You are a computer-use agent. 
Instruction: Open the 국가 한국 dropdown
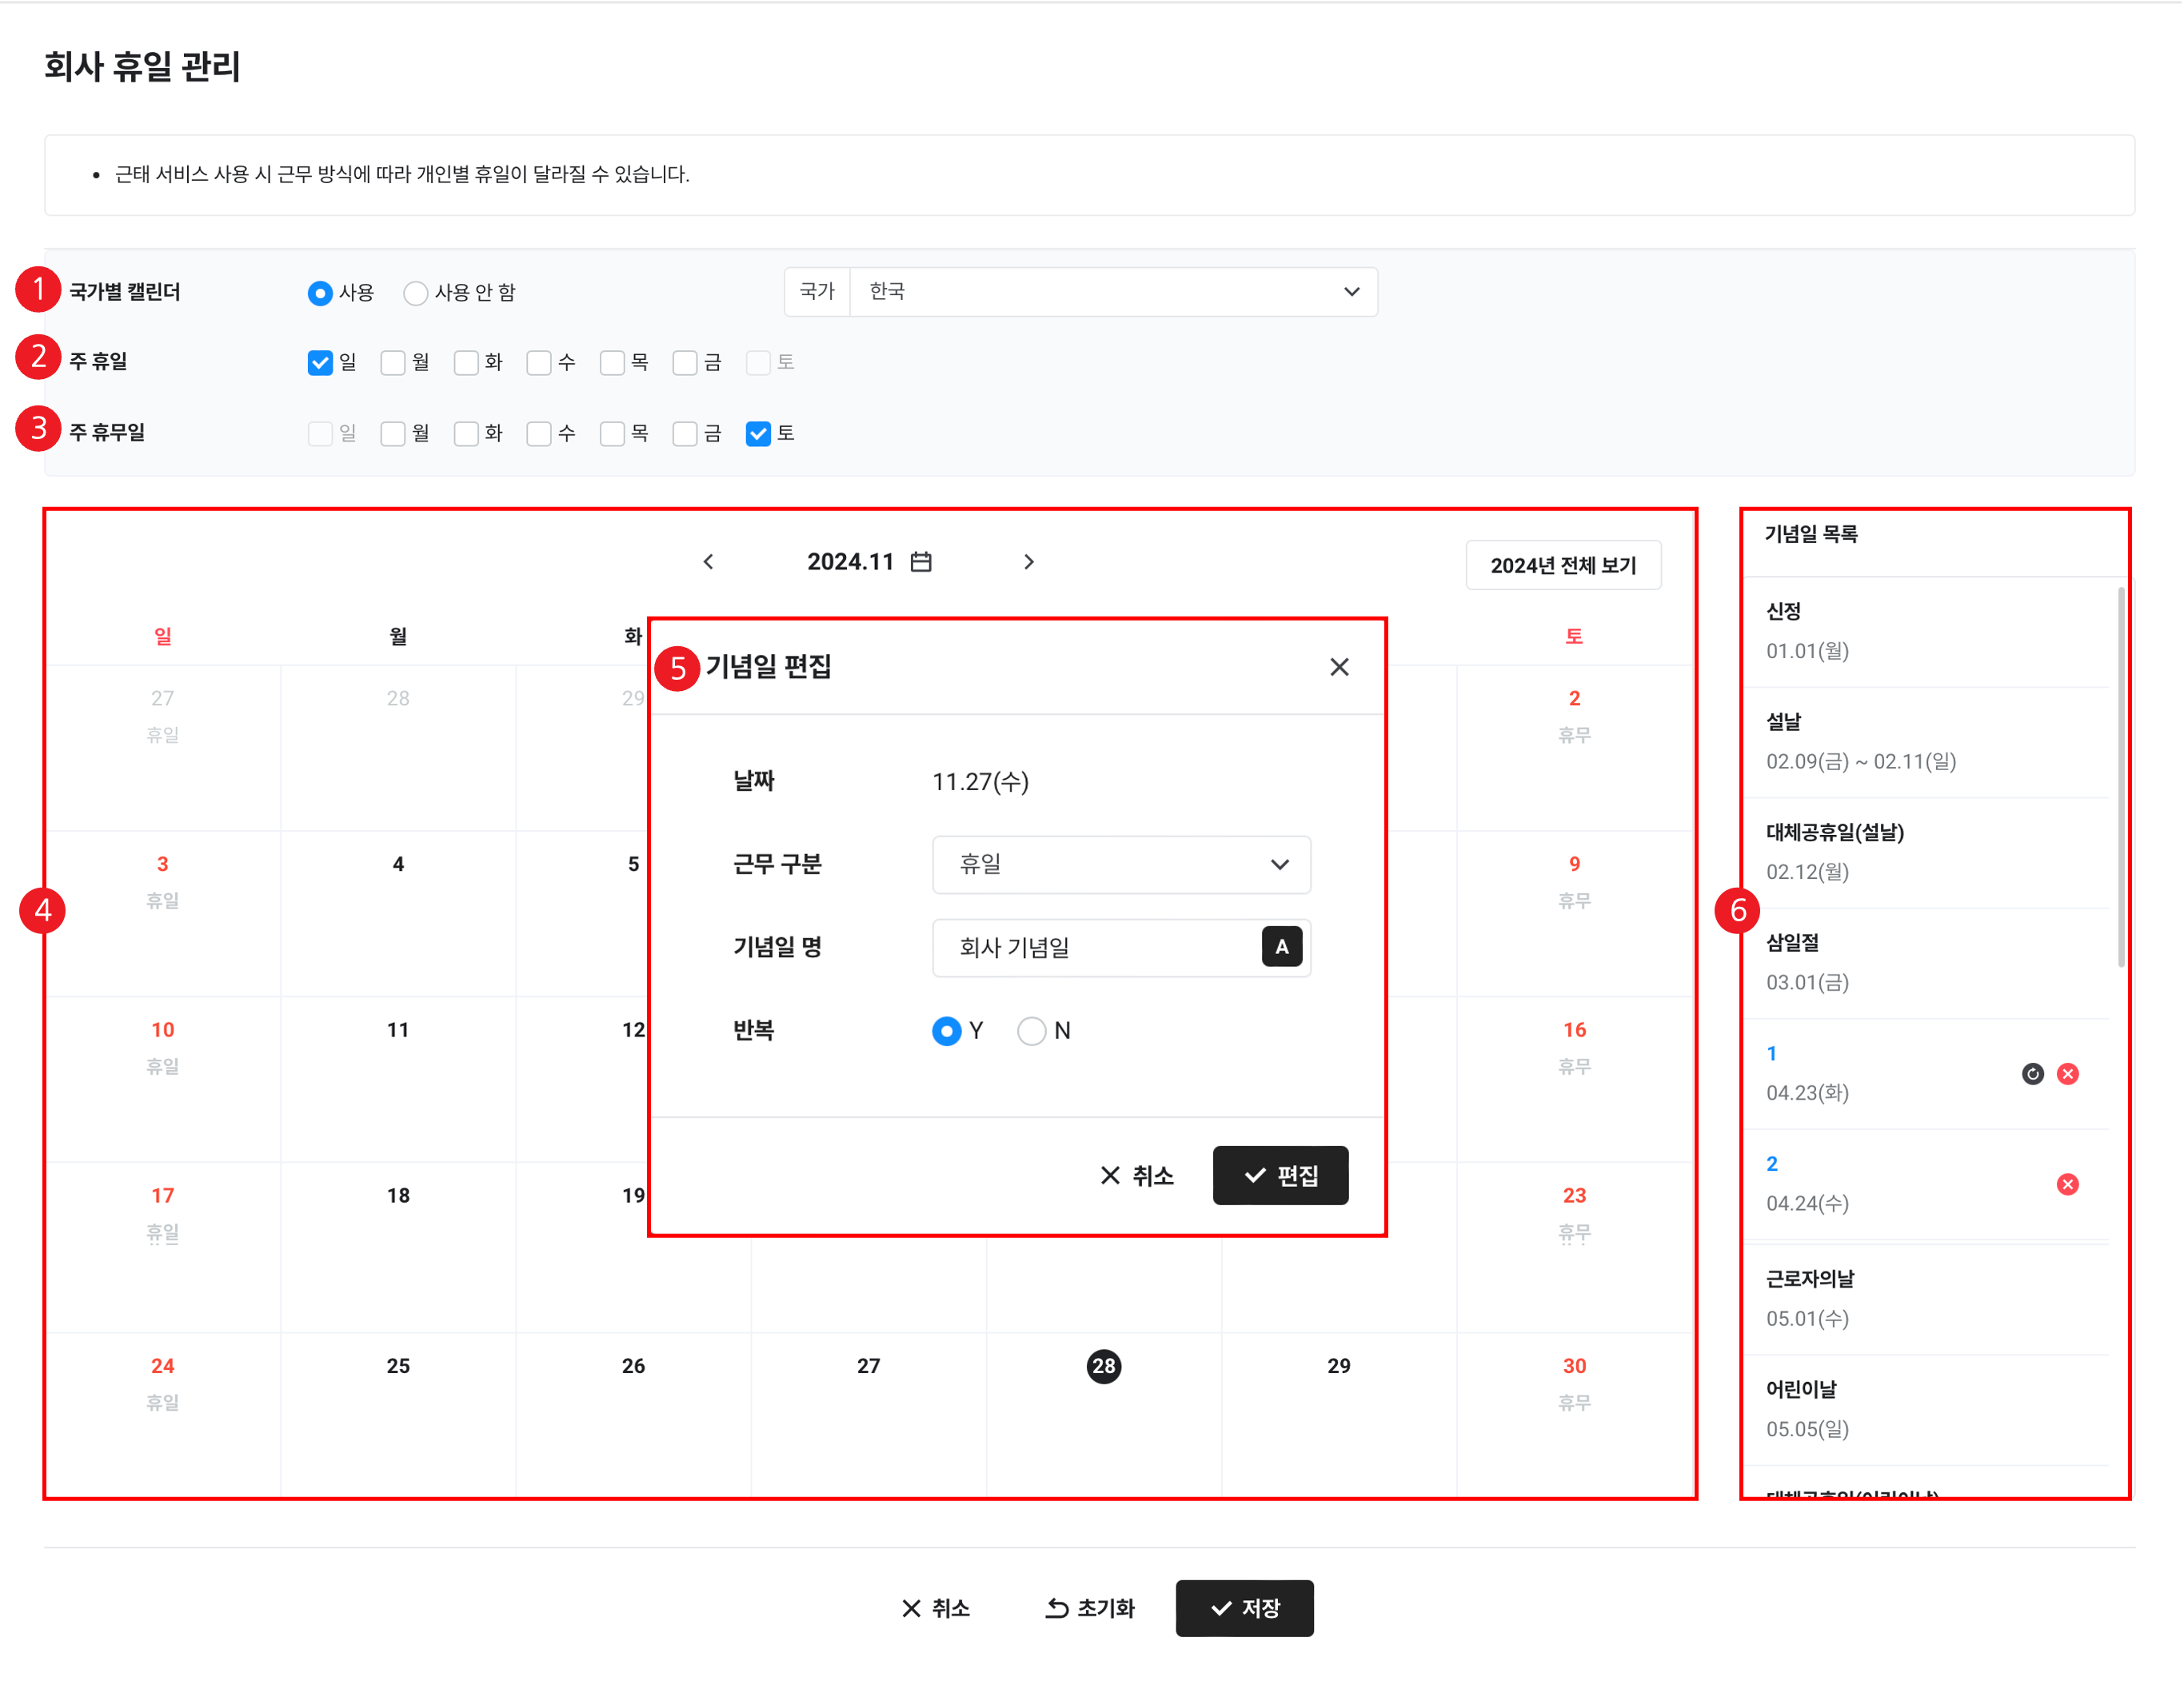click(1112, 292)
